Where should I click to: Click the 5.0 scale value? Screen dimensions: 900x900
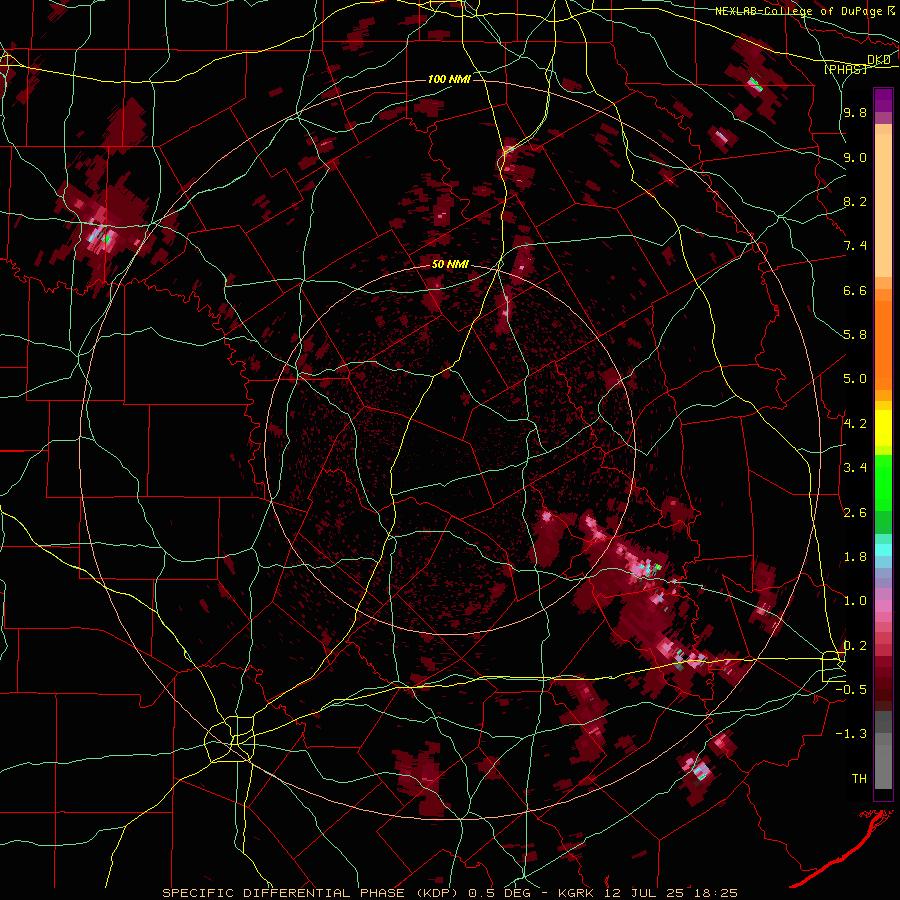[855, 379]
